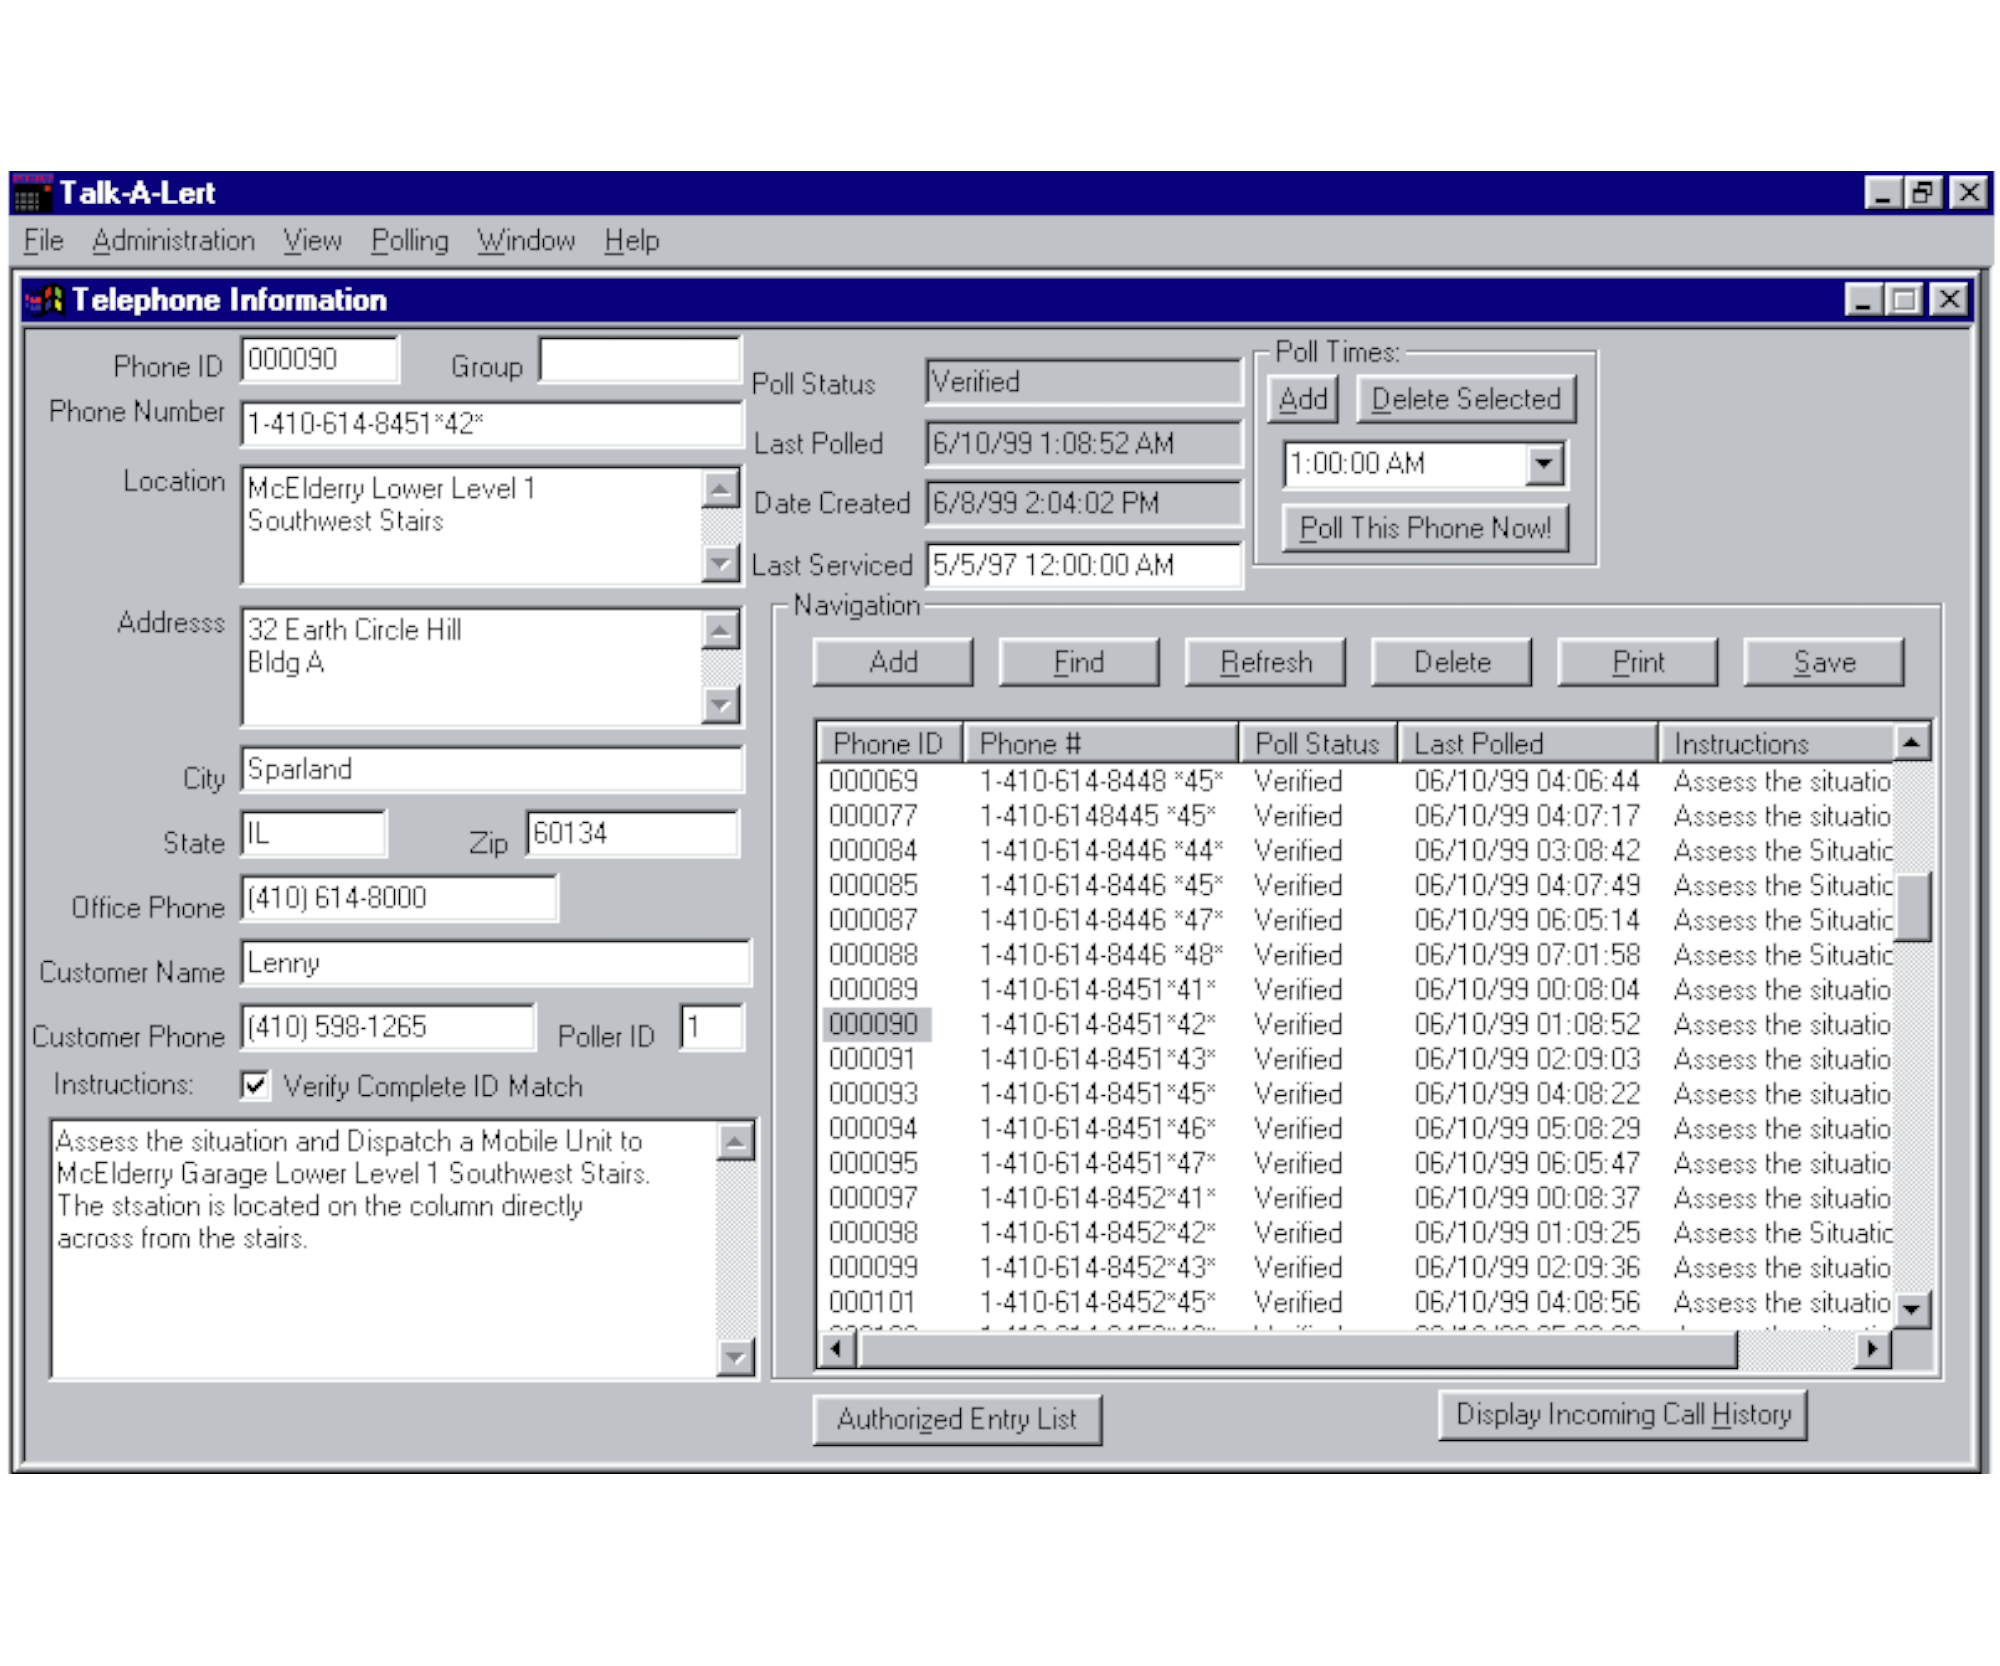
Task: Click the Telephone Information window icon
Action: pos(45,300)
